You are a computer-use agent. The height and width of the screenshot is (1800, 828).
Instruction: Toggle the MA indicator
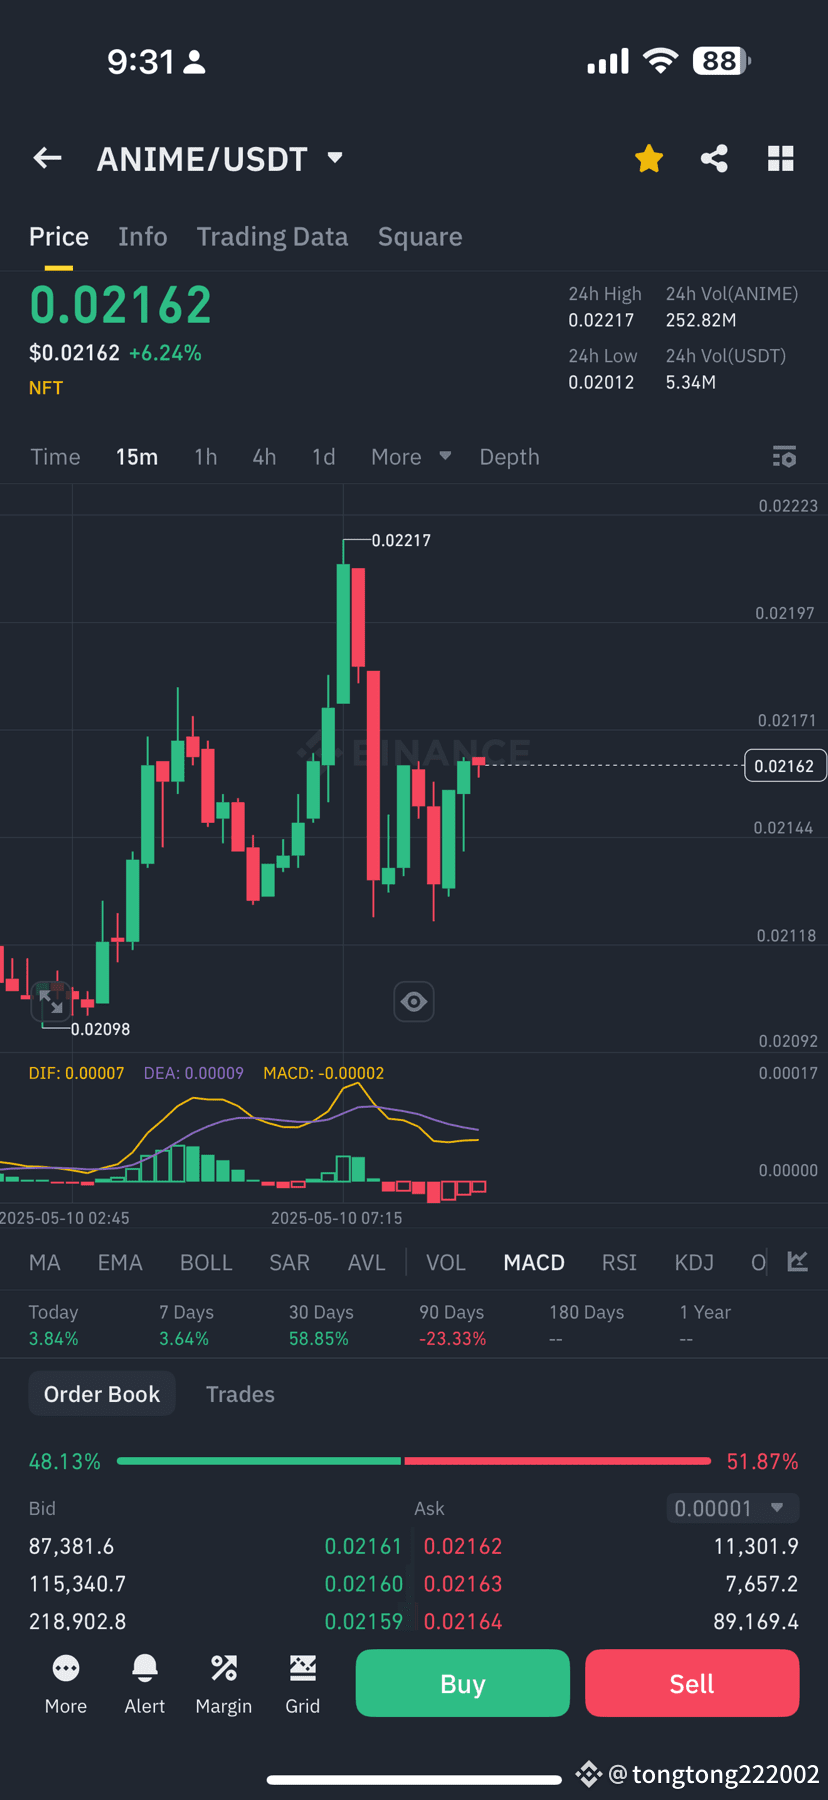(x=45, y=1263)
